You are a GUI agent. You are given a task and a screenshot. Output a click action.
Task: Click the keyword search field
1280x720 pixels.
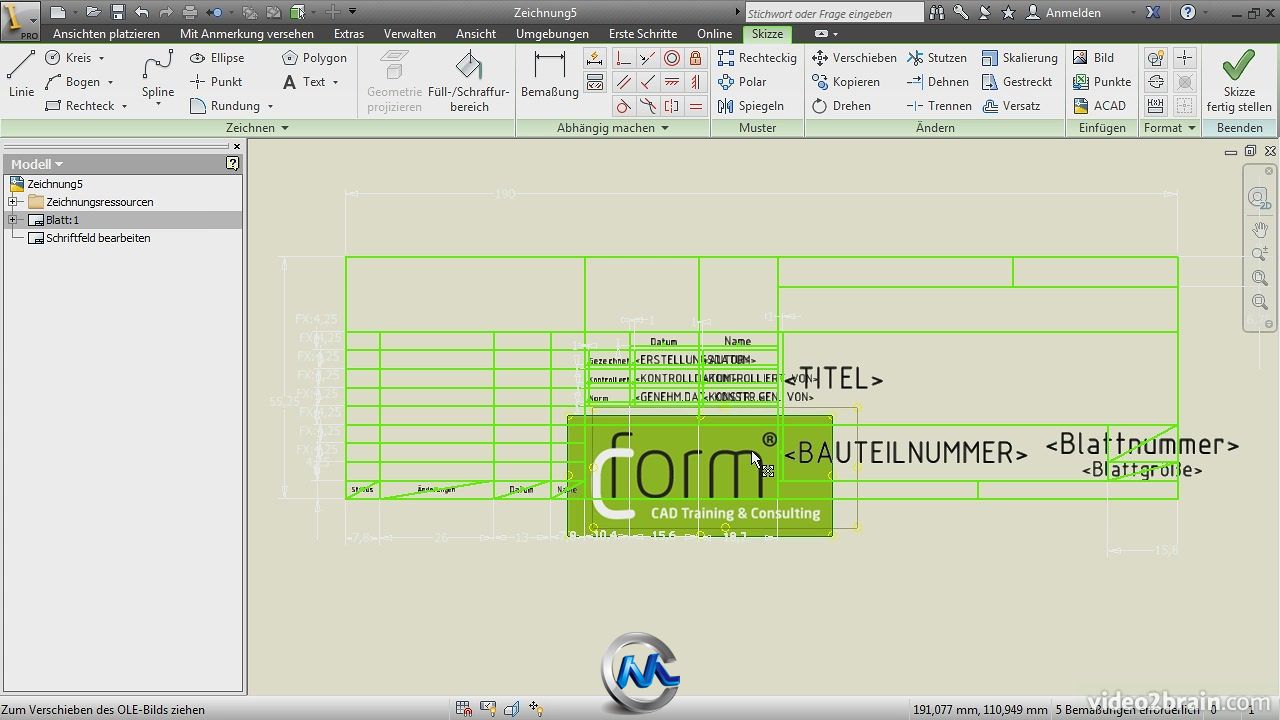point(834,13)
